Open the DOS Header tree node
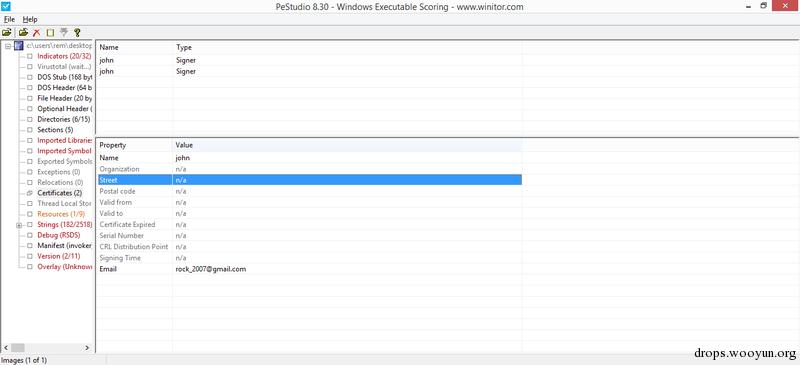Screen dimensions: 800x365 pyautogui.click(x=64, y=88)
